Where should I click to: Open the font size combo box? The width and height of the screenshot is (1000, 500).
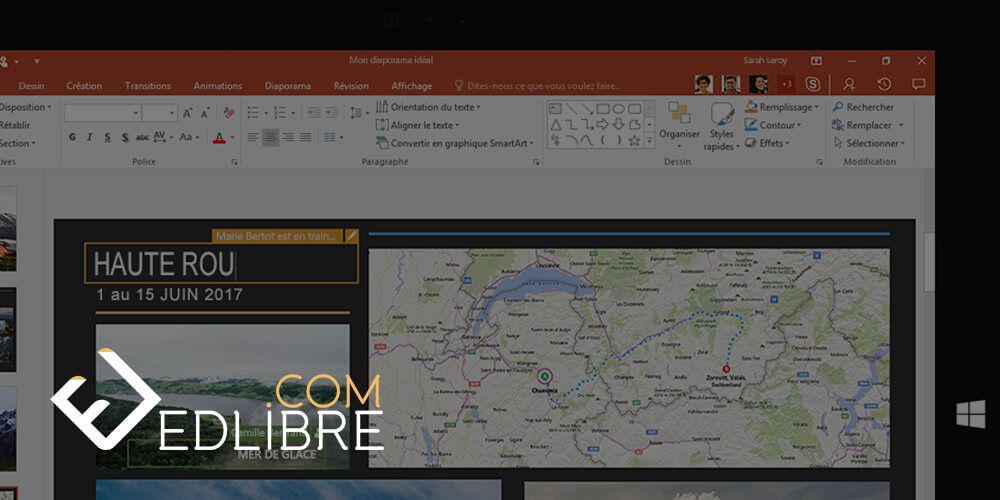click(x=159, y=114)
